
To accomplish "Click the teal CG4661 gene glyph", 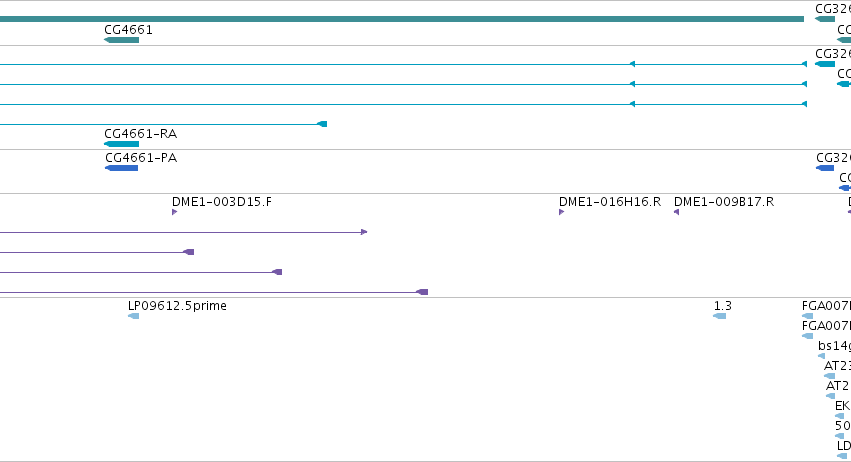I will click(x=122, y=40).
